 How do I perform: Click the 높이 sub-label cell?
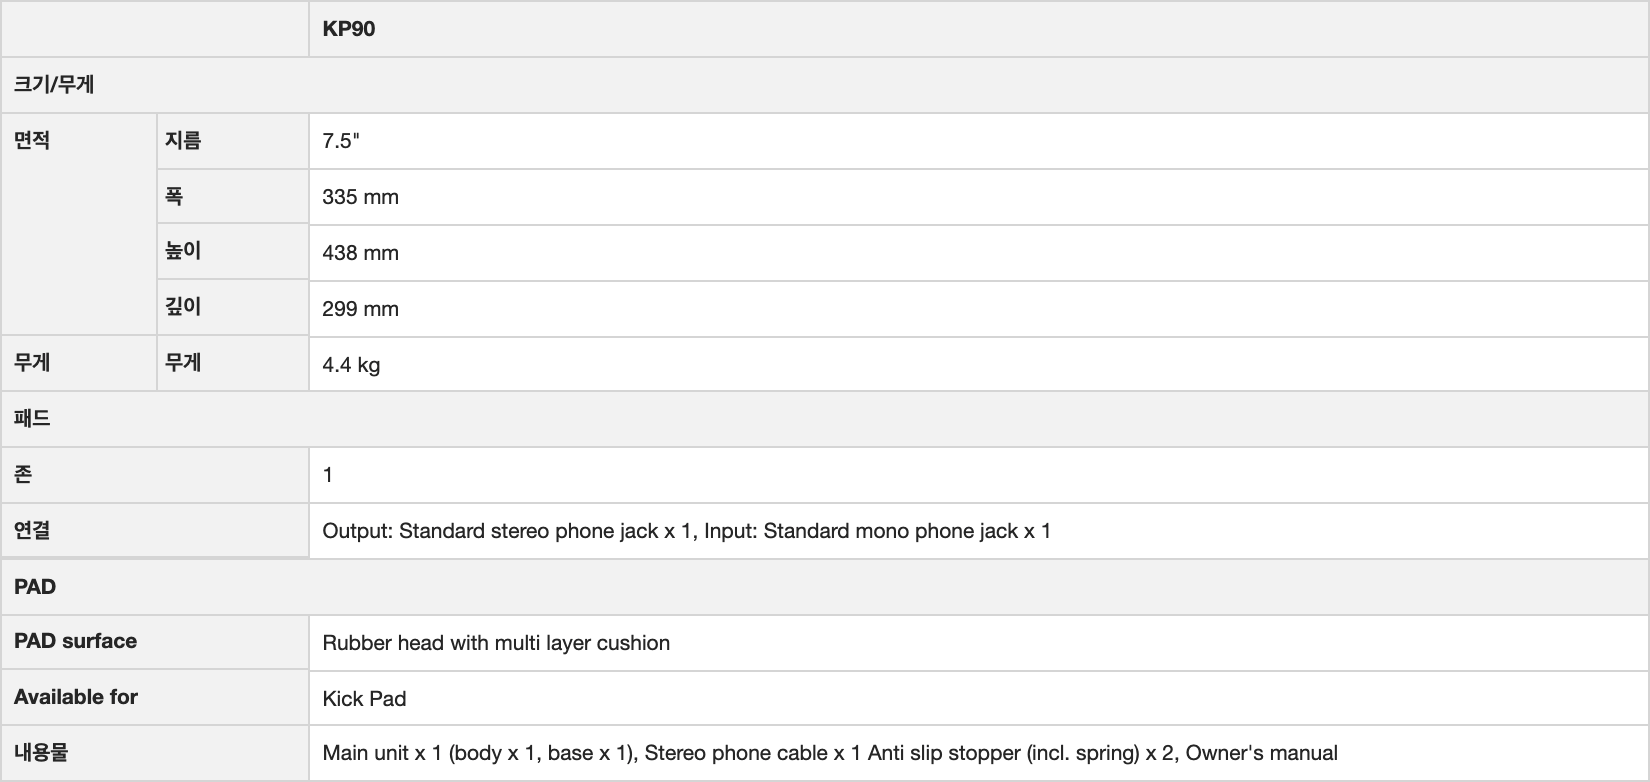[183, 251]
